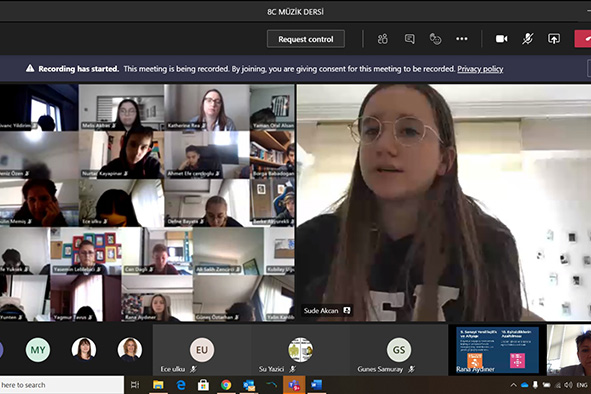This screenshot has width=591, height=394.
Task: Hang up with the red Leave button
Action: [x=583, y=39]
